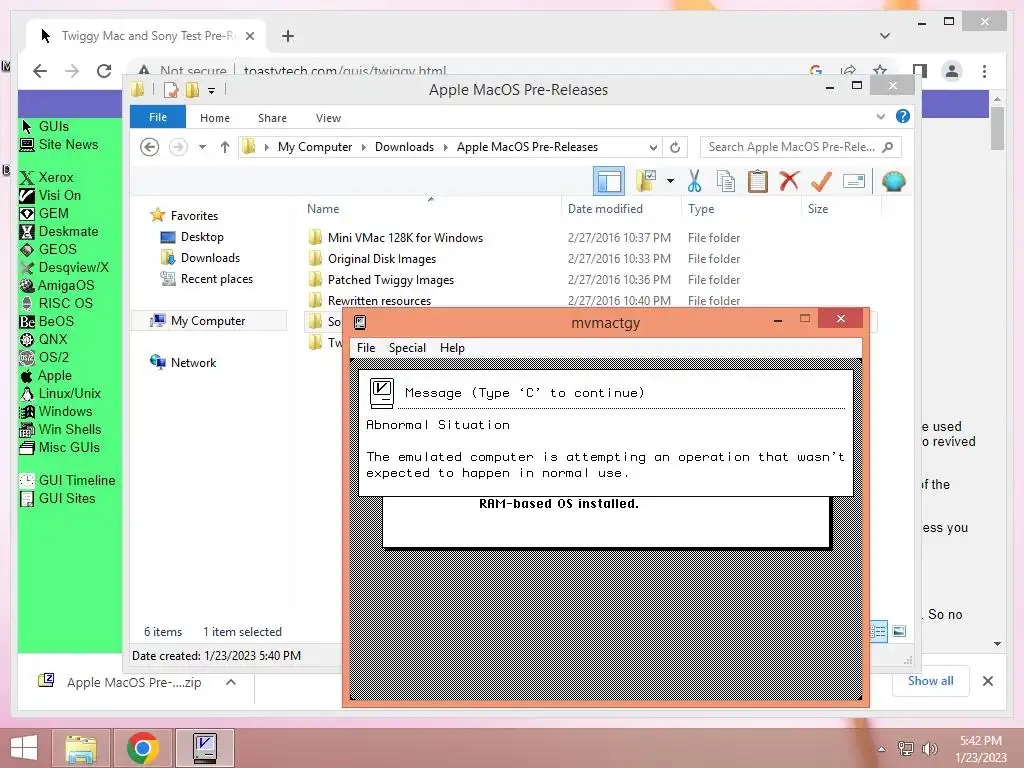This screenshot has width=1024, height=768.
Task: Switch to large icons view in status bar
Action: tap(899, 631)
